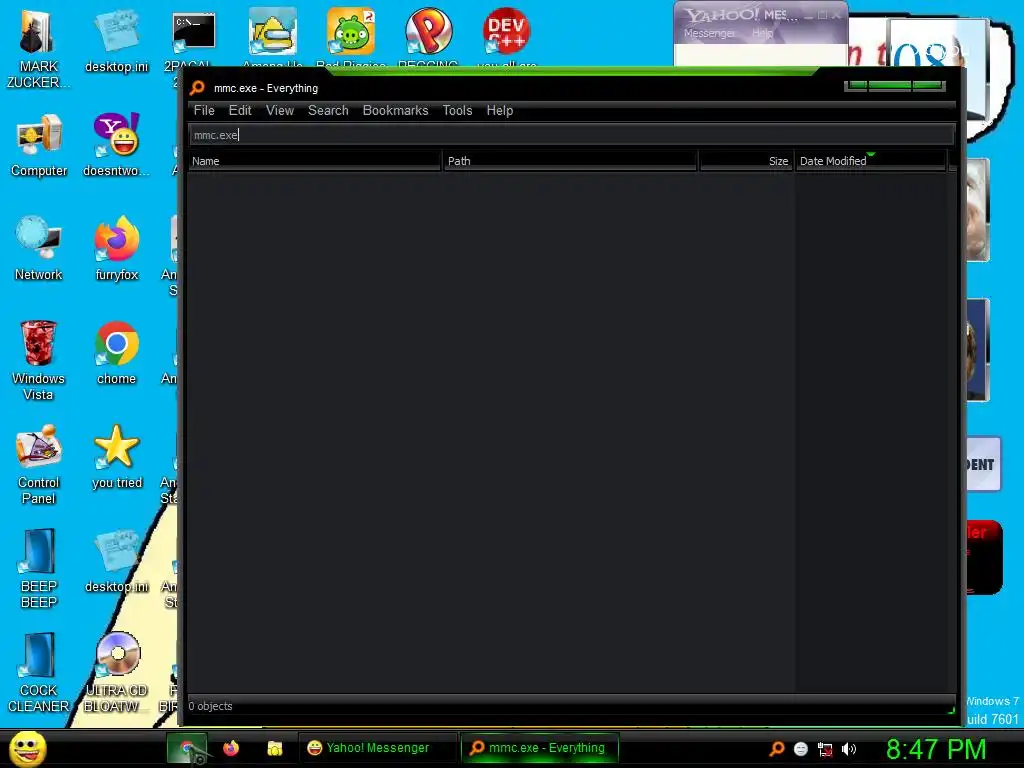Open the Bookmarks menu
Viewport: 1024px width, 768px height.
(395, 110)
